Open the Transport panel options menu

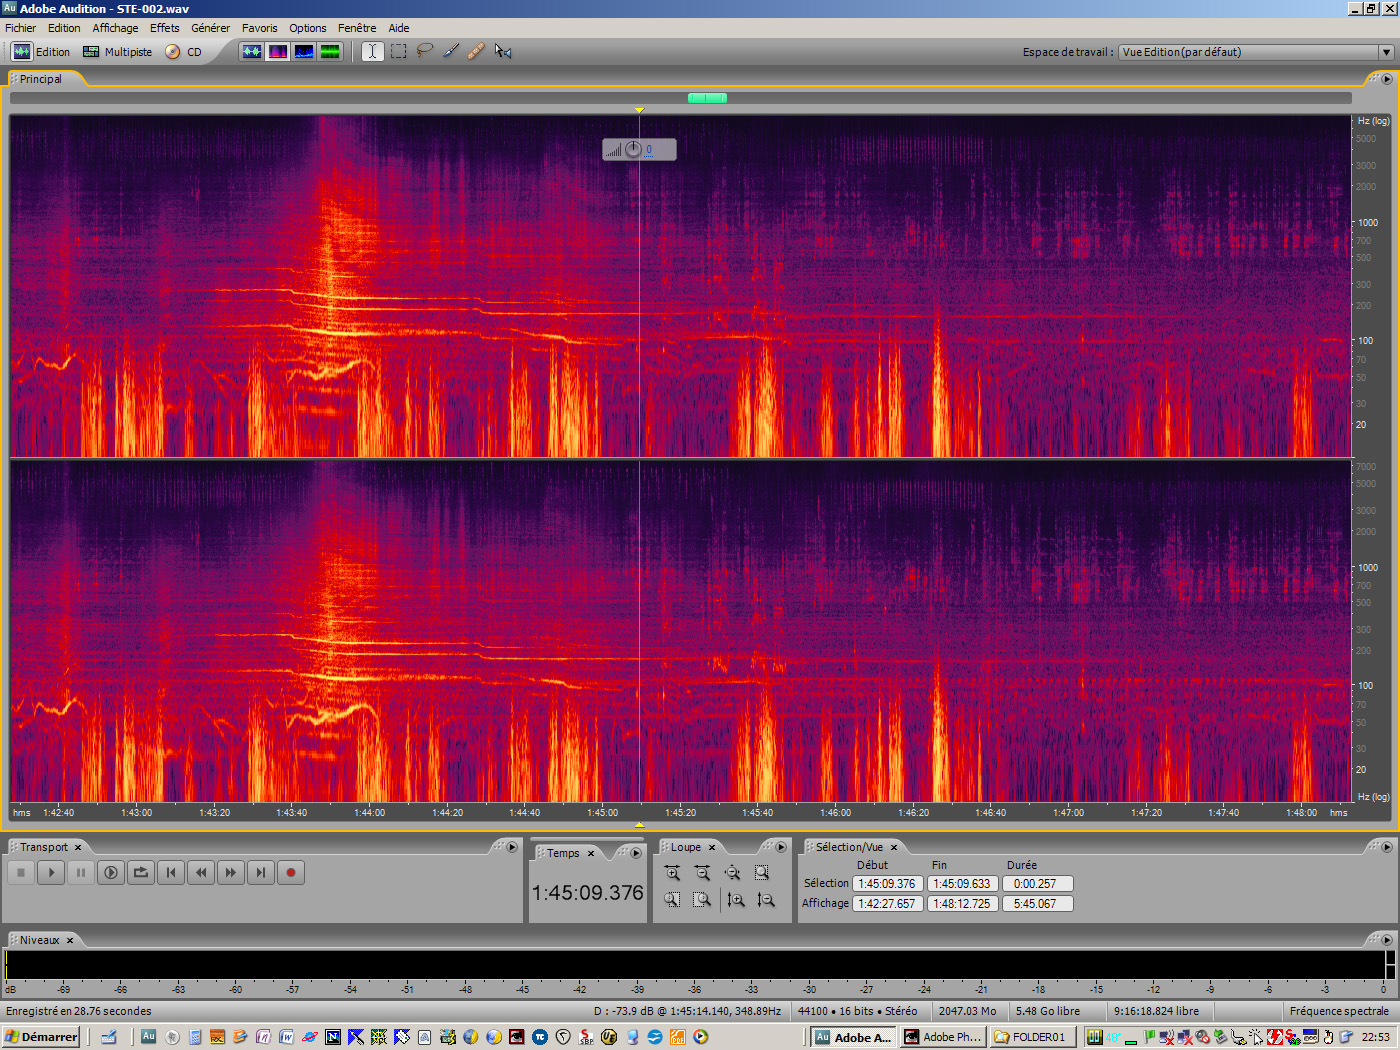coord(512,847)
